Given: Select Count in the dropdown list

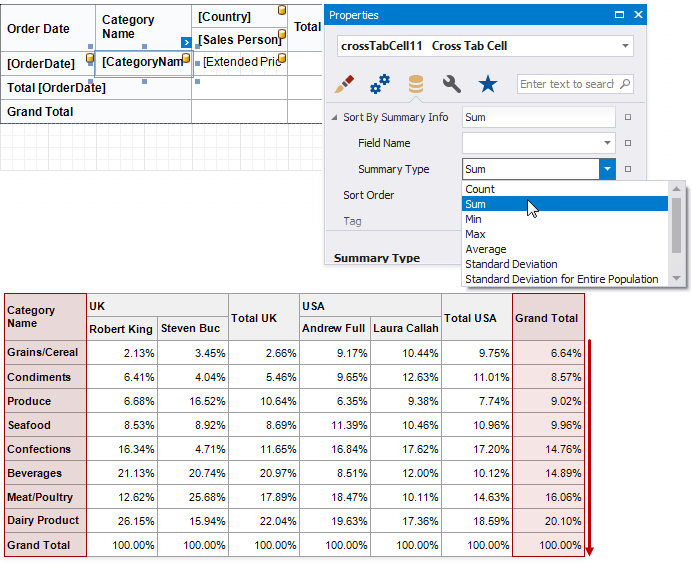Looking at the screenshot, I should 480,189.
